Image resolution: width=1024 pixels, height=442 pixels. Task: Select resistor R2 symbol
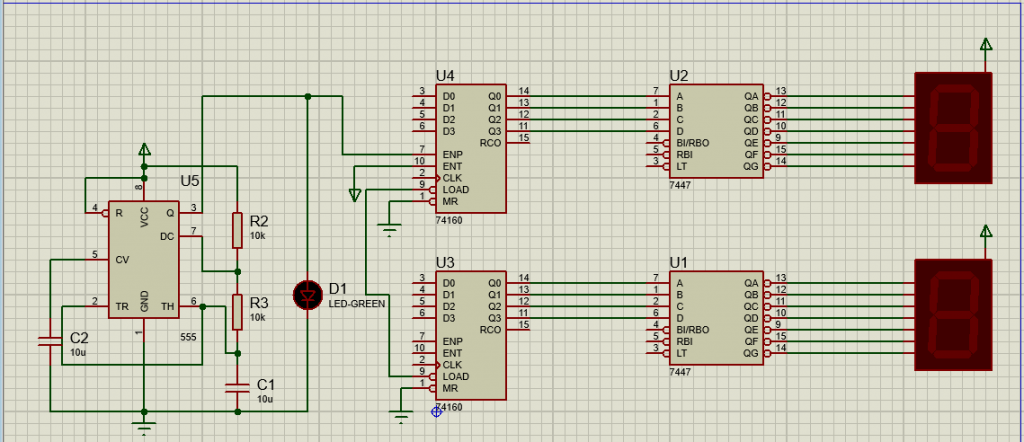(237, 230)
